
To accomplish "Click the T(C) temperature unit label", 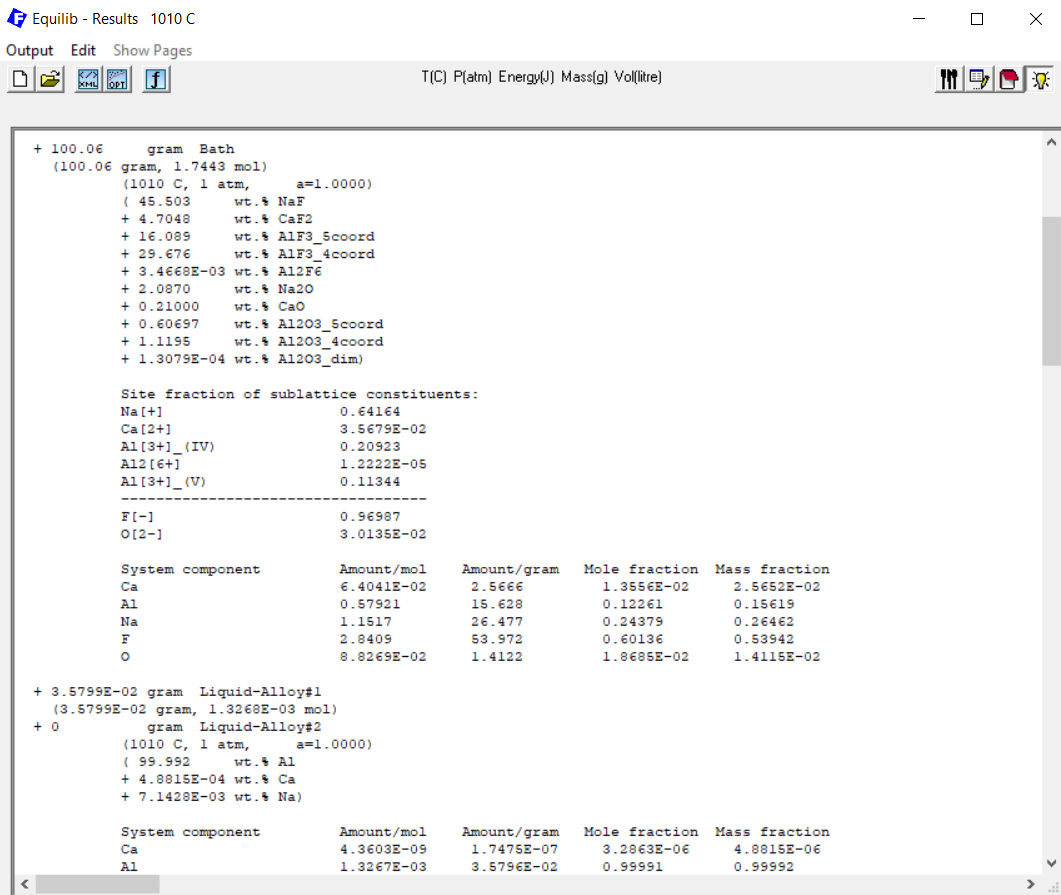I will click(x=432, y=75).
